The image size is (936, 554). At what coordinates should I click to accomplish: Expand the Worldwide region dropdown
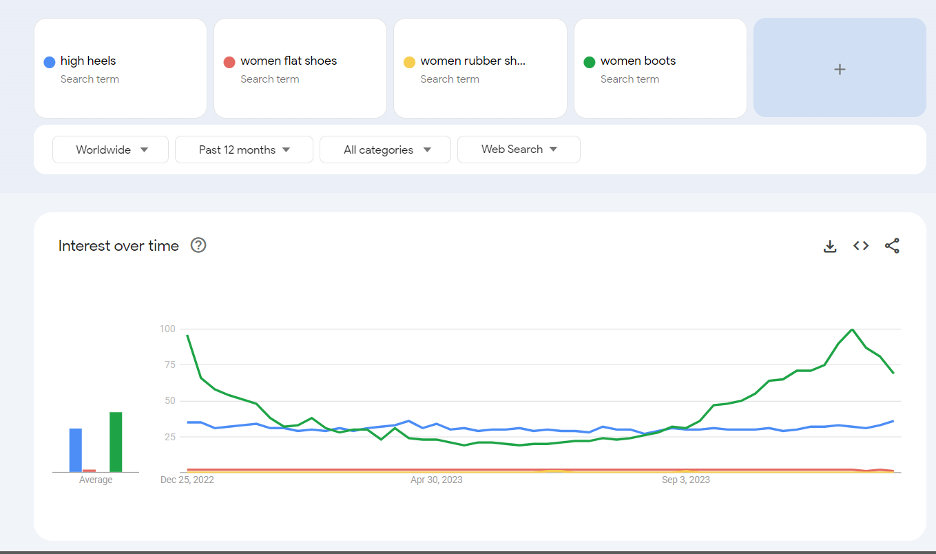click(110, 149)
